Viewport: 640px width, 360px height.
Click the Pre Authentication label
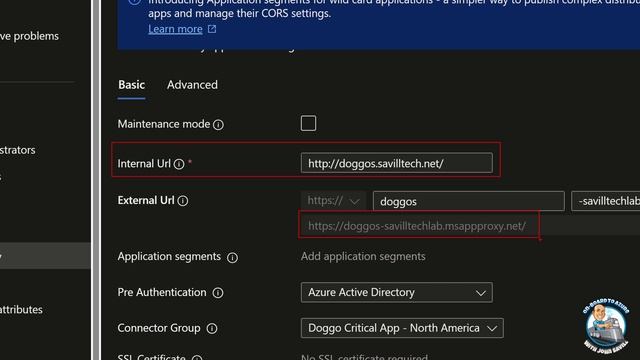point(162,292)
